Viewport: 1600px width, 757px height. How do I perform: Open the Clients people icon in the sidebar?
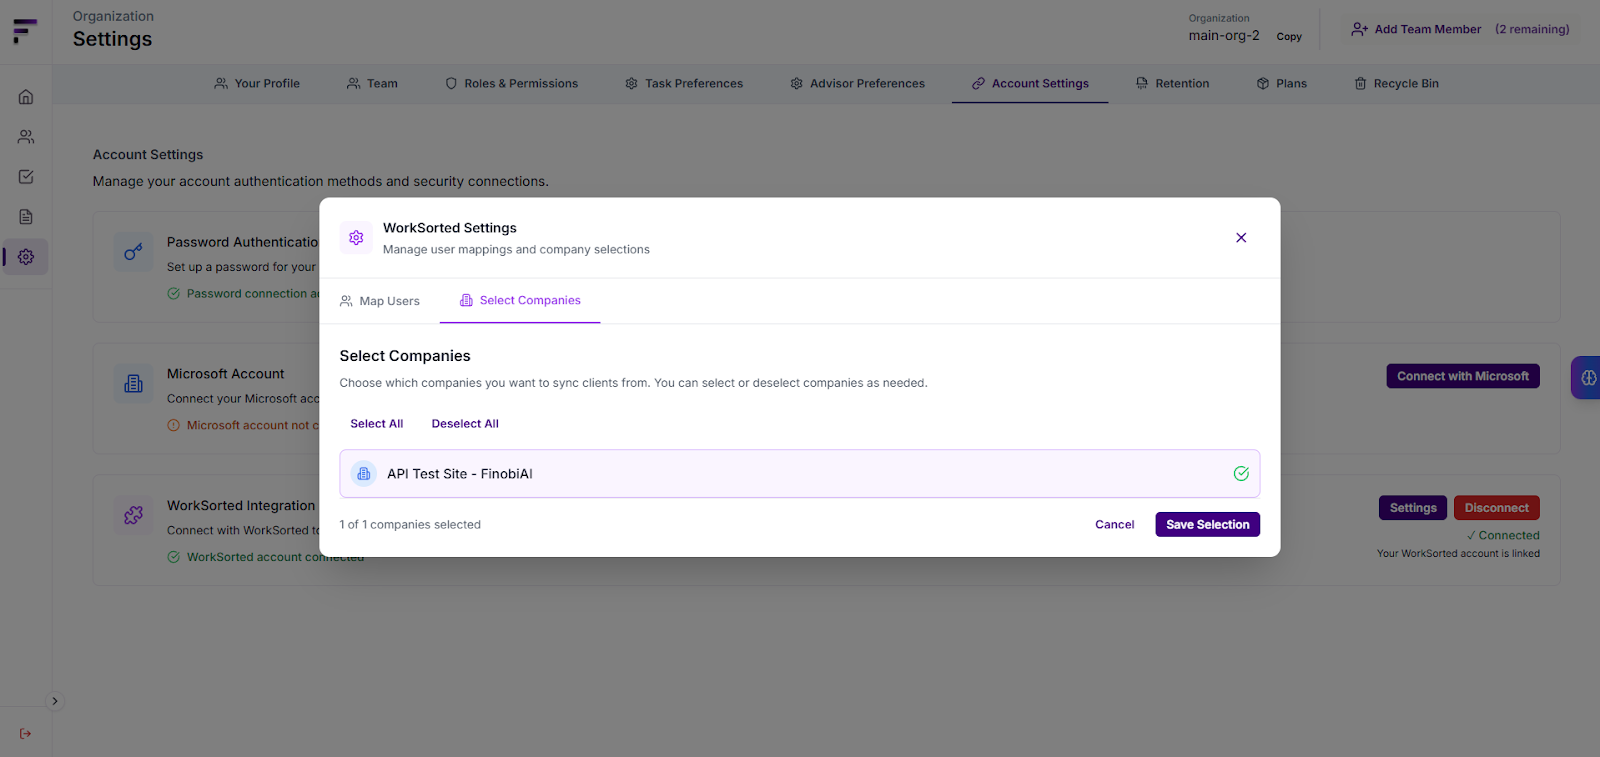point(26,137)
